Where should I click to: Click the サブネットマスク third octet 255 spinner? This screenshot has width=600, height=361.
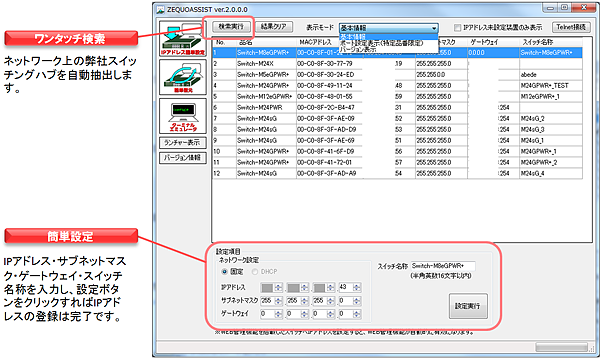pyautogui.click(x=330, y=301)
